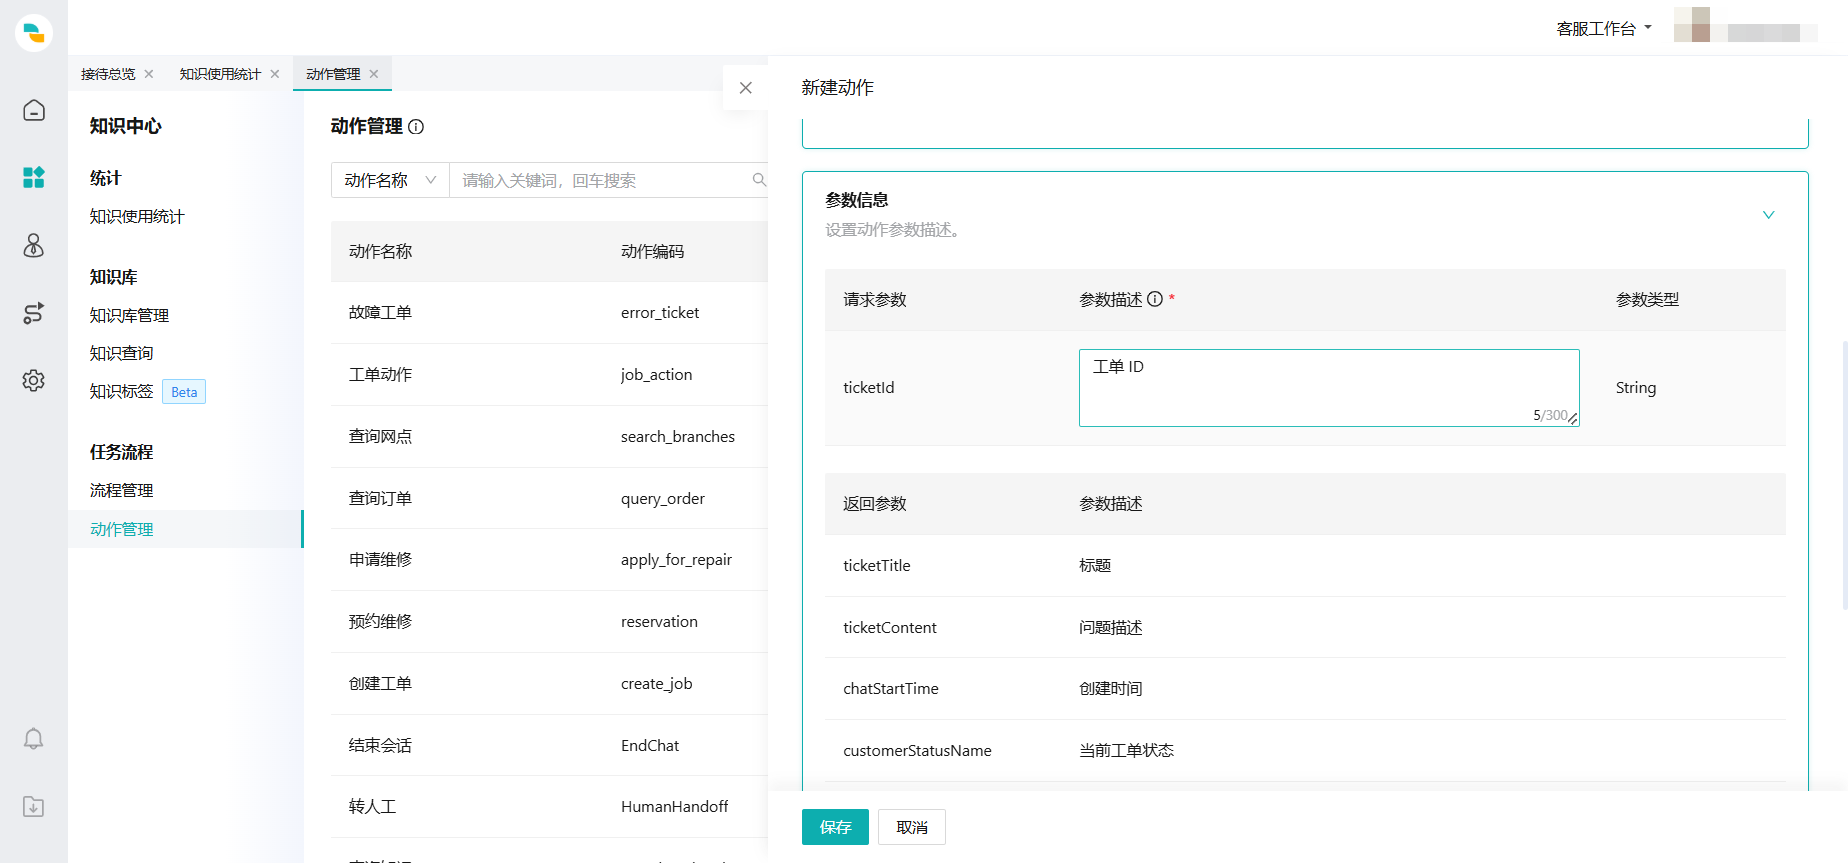Click the ticketId parameter description textbox

[x=1328, y=387]
